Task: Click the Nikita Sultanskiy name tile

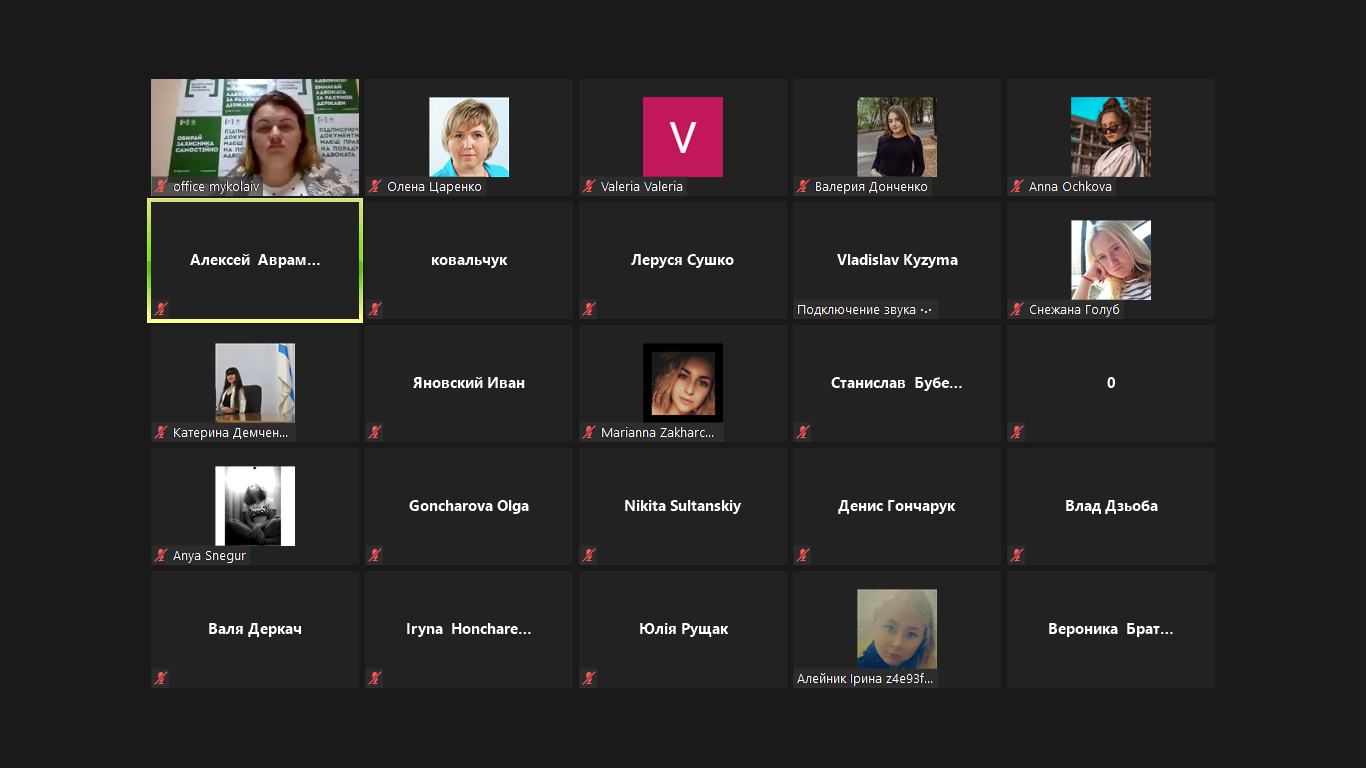Action: pos(683,506)
